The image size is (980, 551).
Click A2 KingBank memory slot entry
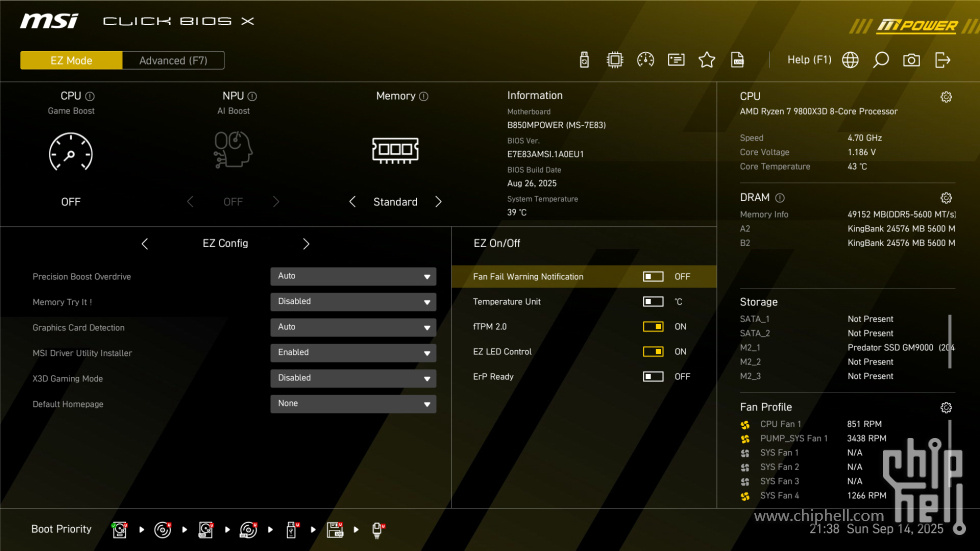[848, 229]
